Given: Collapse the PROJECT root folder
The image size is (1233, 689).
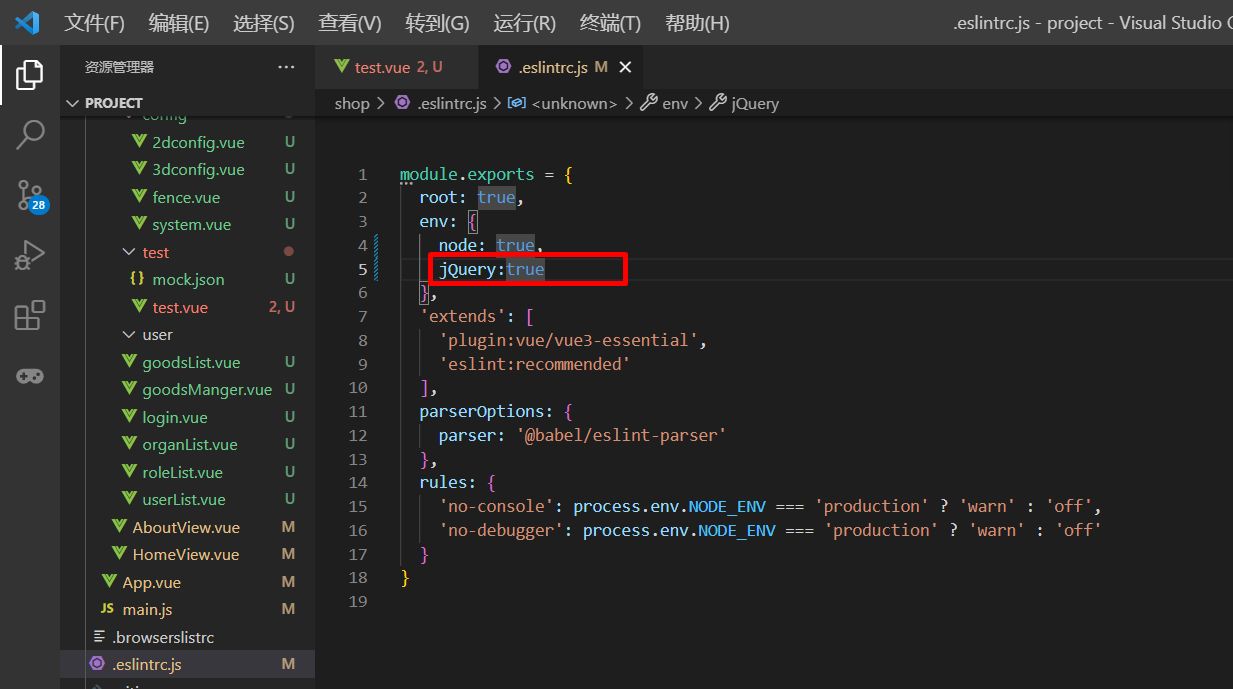Looking at the screenshot, I should pos(73,103).
